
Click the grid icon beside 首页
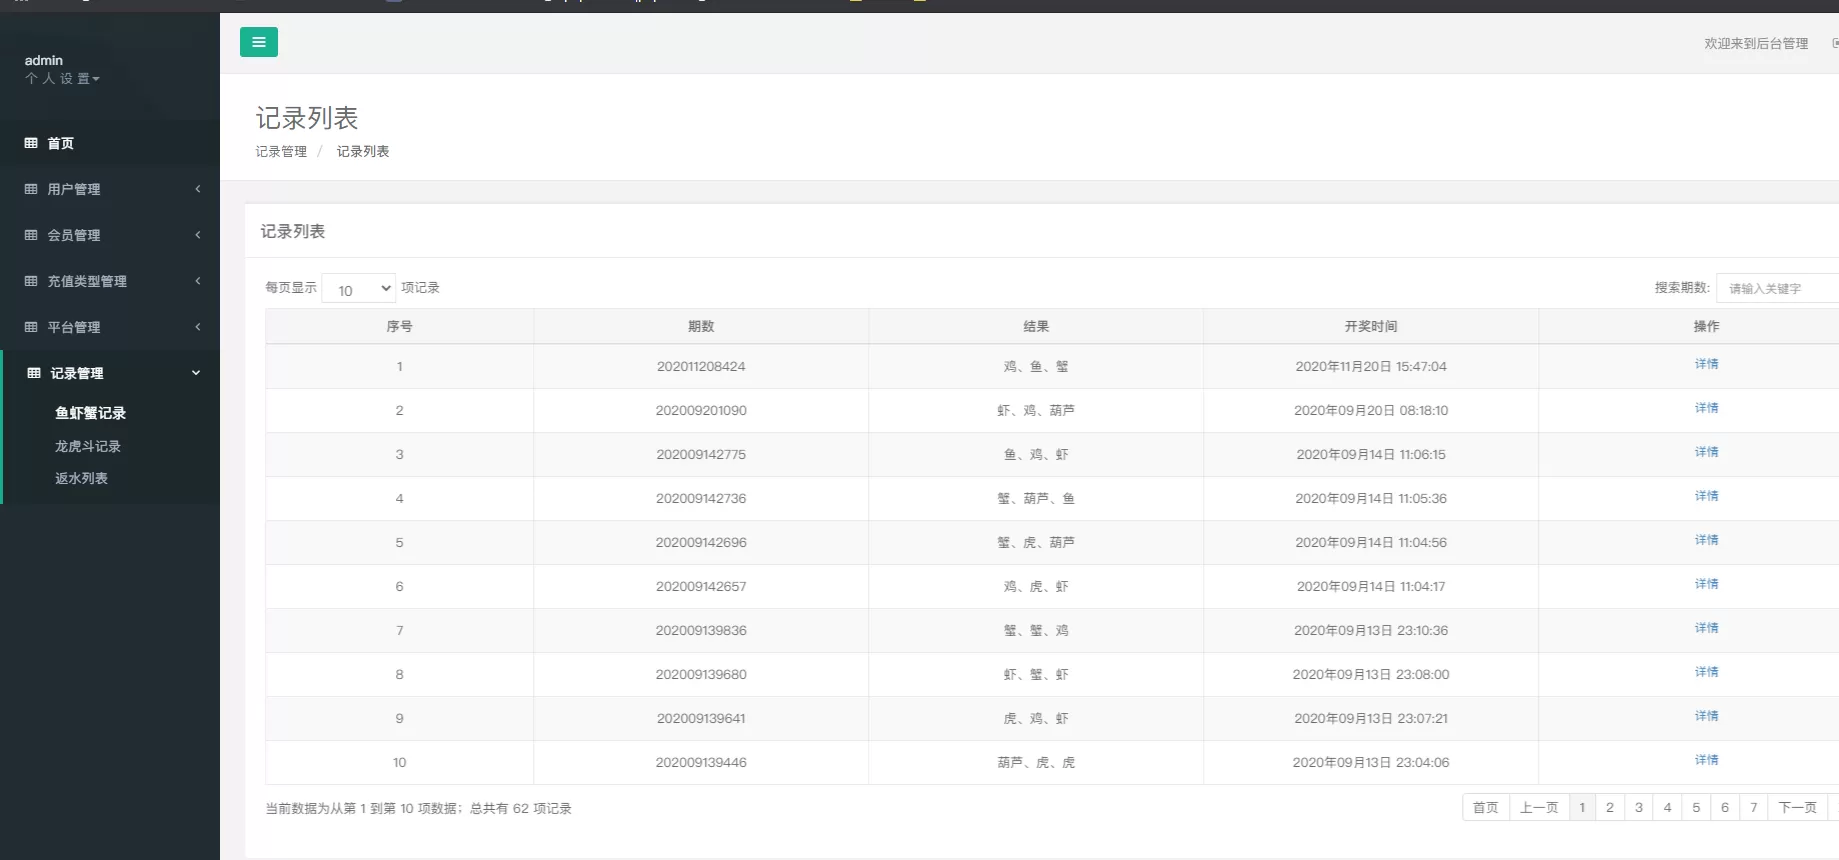[x=31, y=143]
